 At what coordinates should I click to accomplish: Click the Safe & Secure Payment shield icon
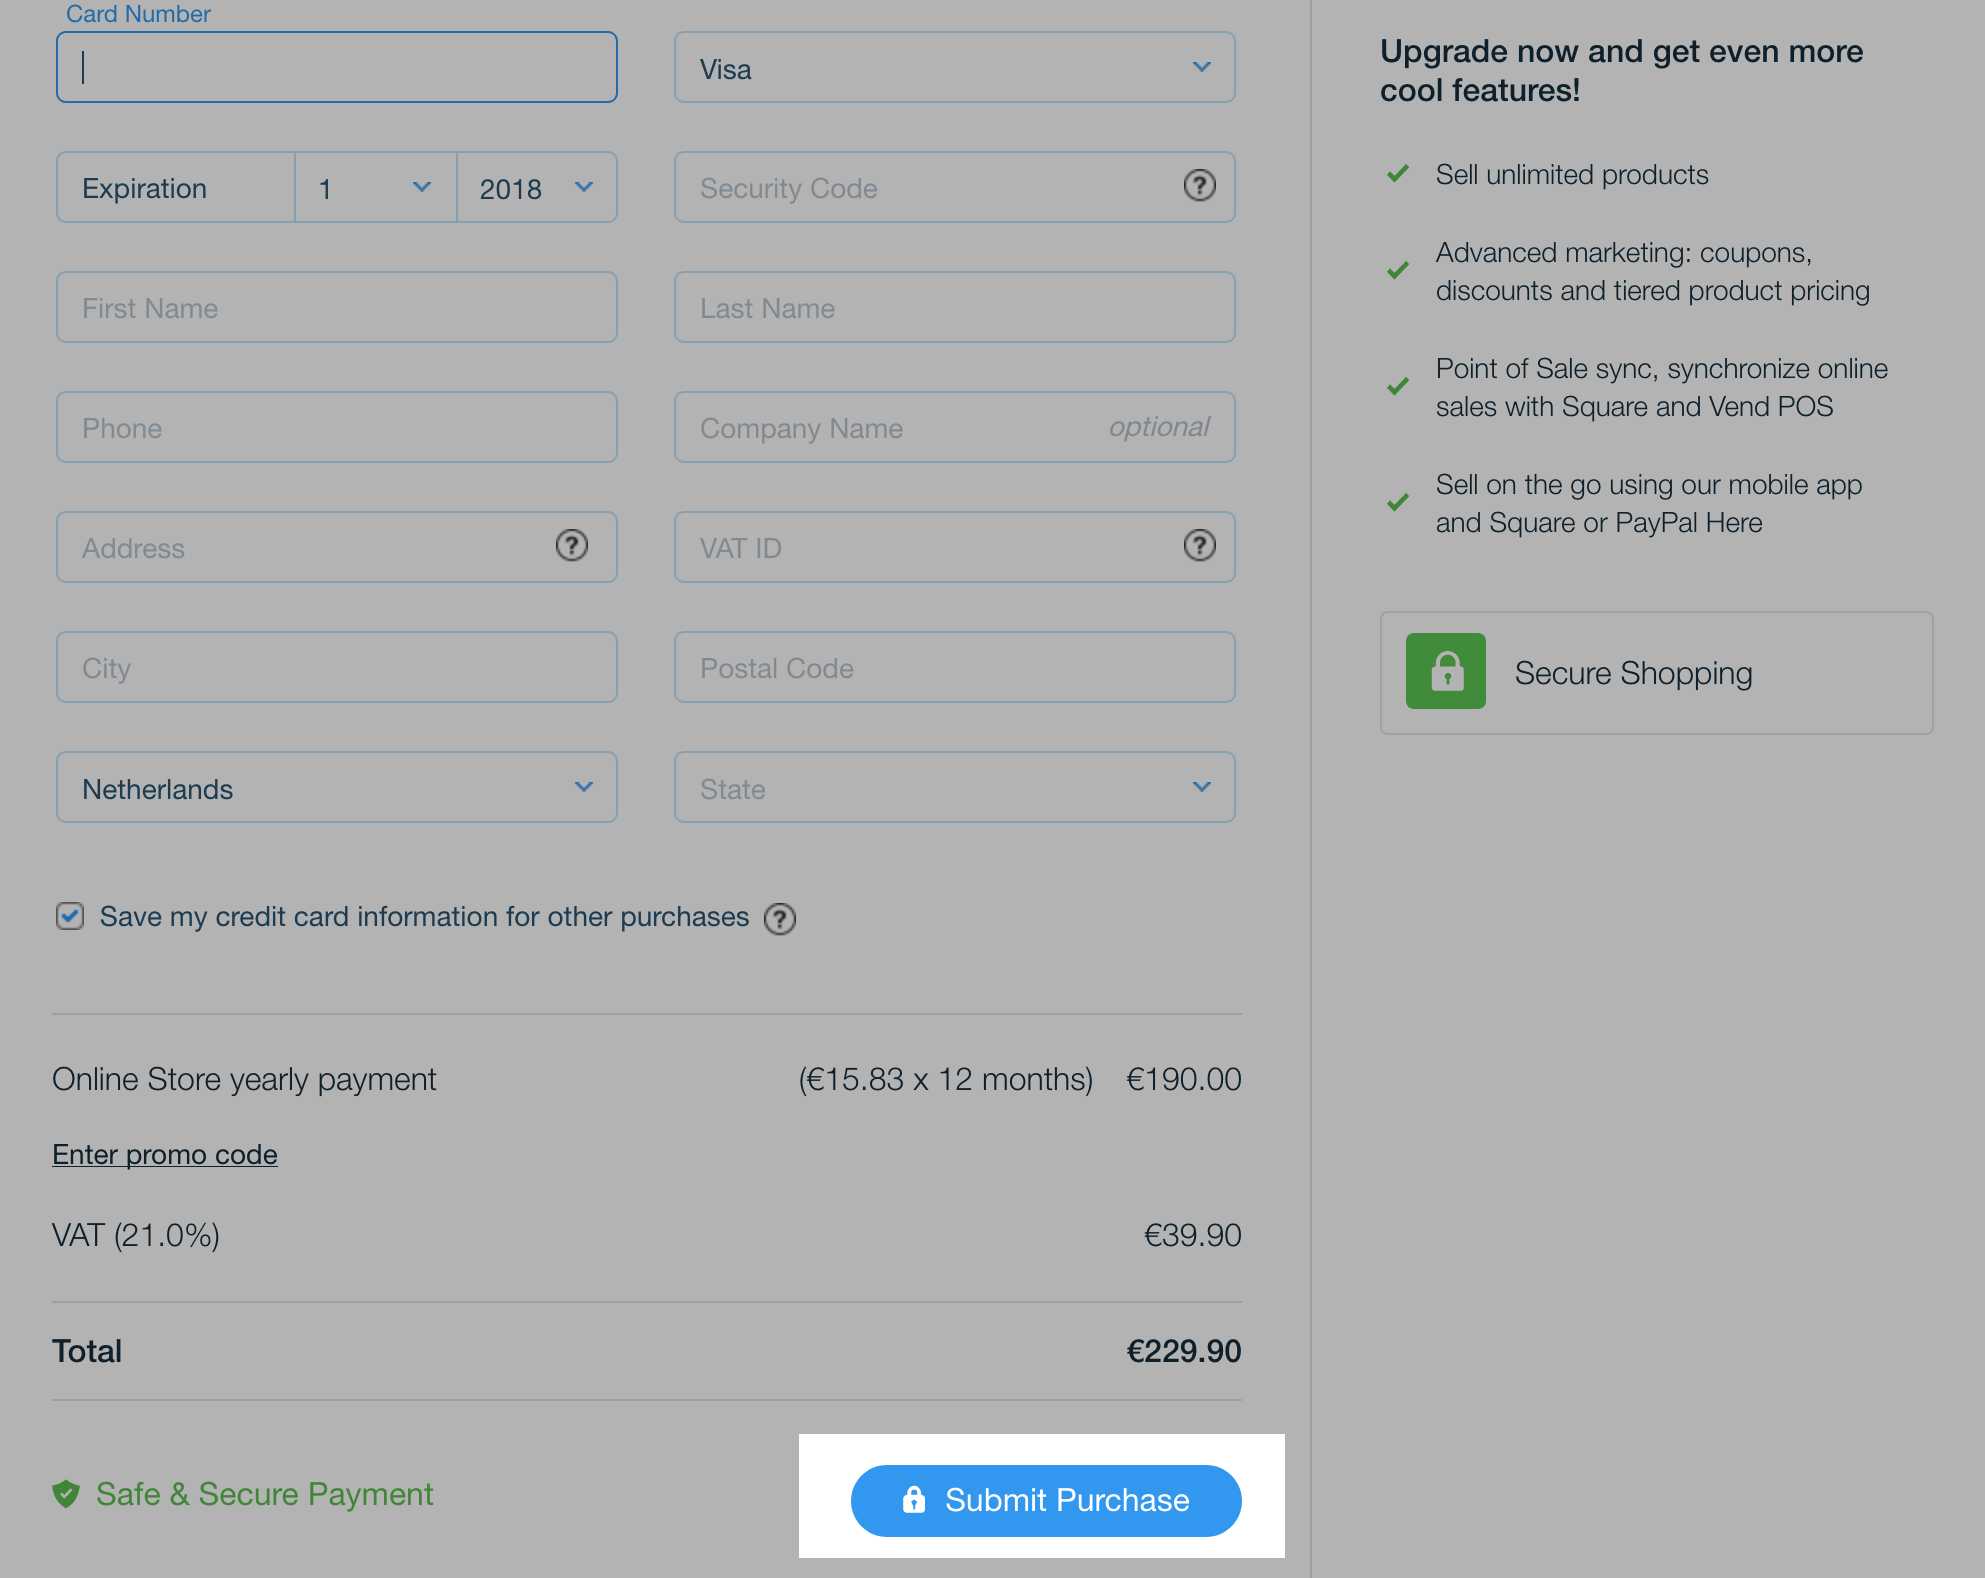click(x=66, y=1494)
